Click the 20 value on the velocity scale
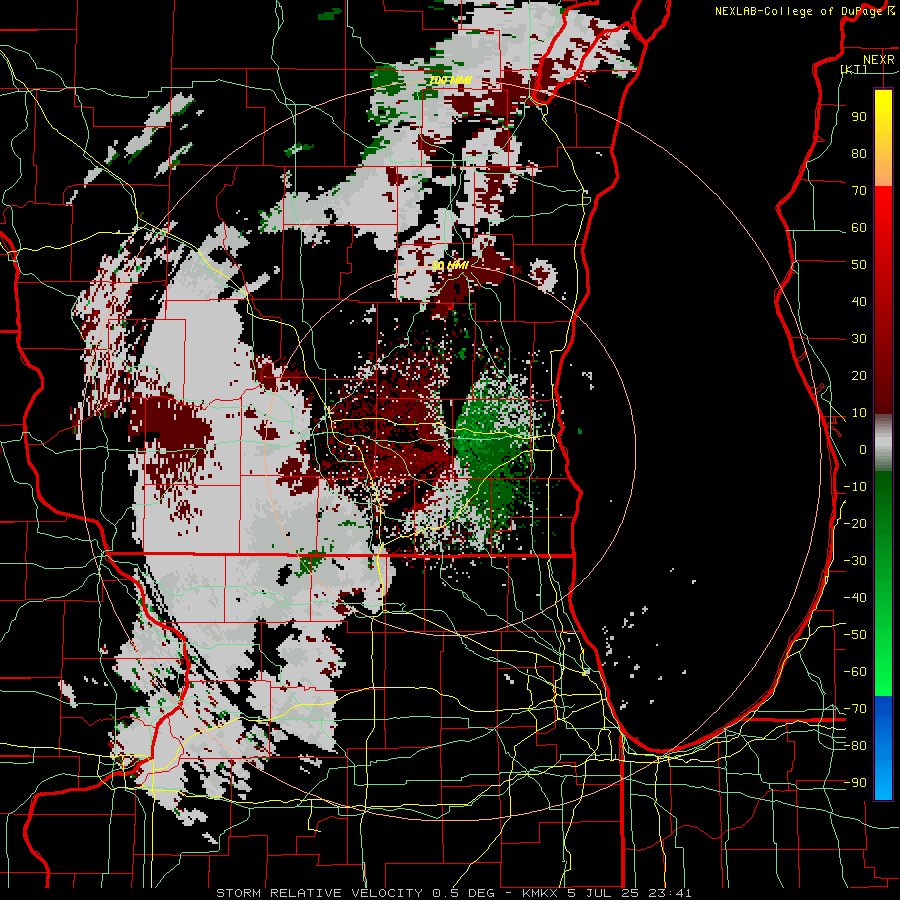The width and height of the screenshot is (900, 900). 859,376
